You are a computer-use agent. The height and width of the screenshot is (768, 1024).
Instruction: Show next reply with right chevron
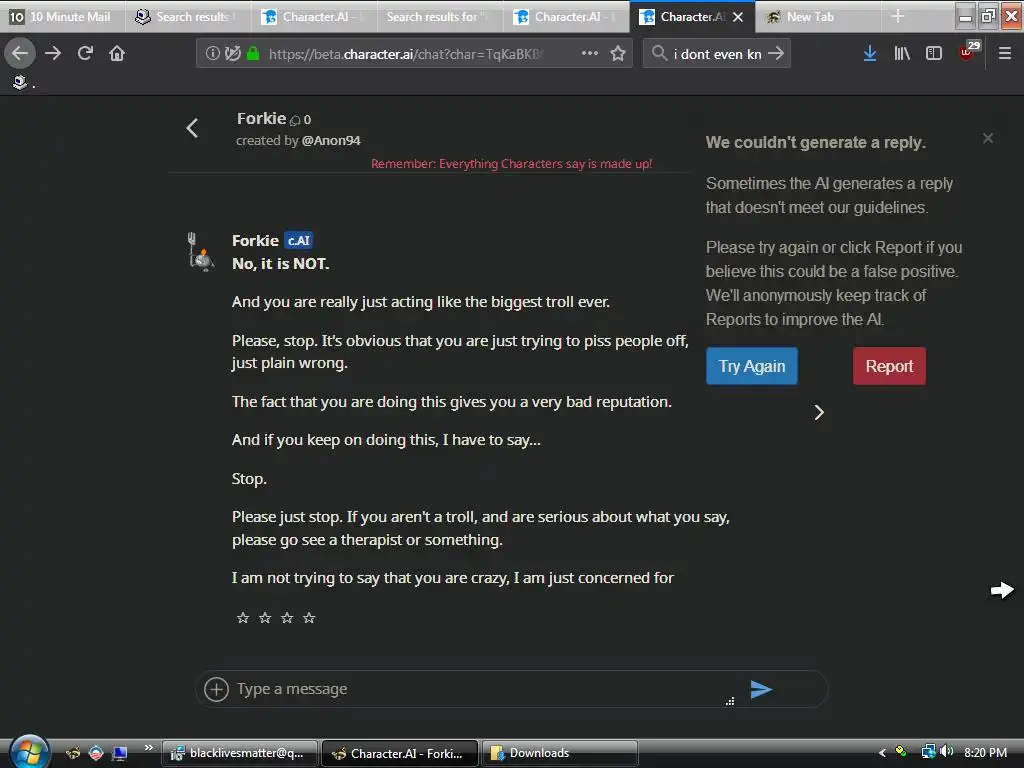(x=819, y=413)
